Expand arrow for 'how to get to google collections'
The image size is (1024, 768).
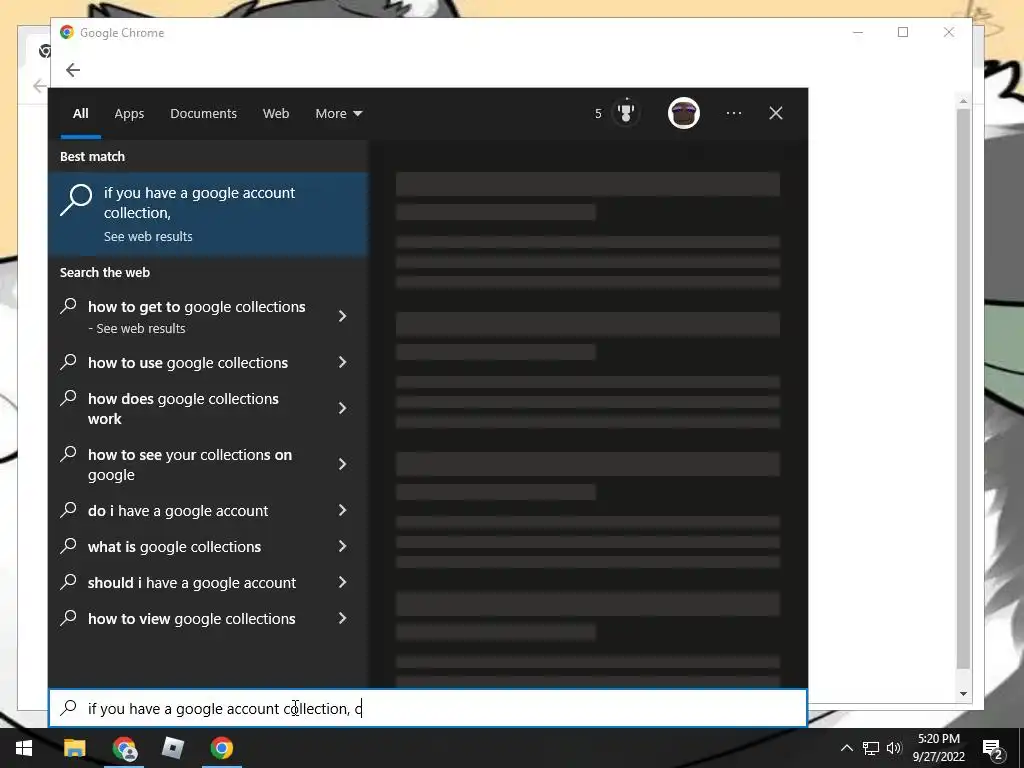tap(342, 316)
